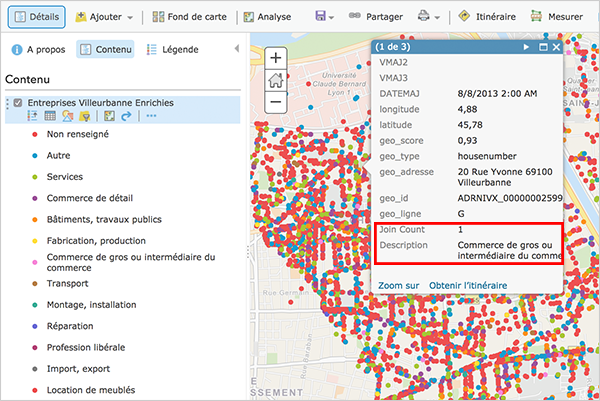Click the geo_id value ADRNIVX
Image resolution: width=600 pixels, height=401 pixels.
click(510, 198)
